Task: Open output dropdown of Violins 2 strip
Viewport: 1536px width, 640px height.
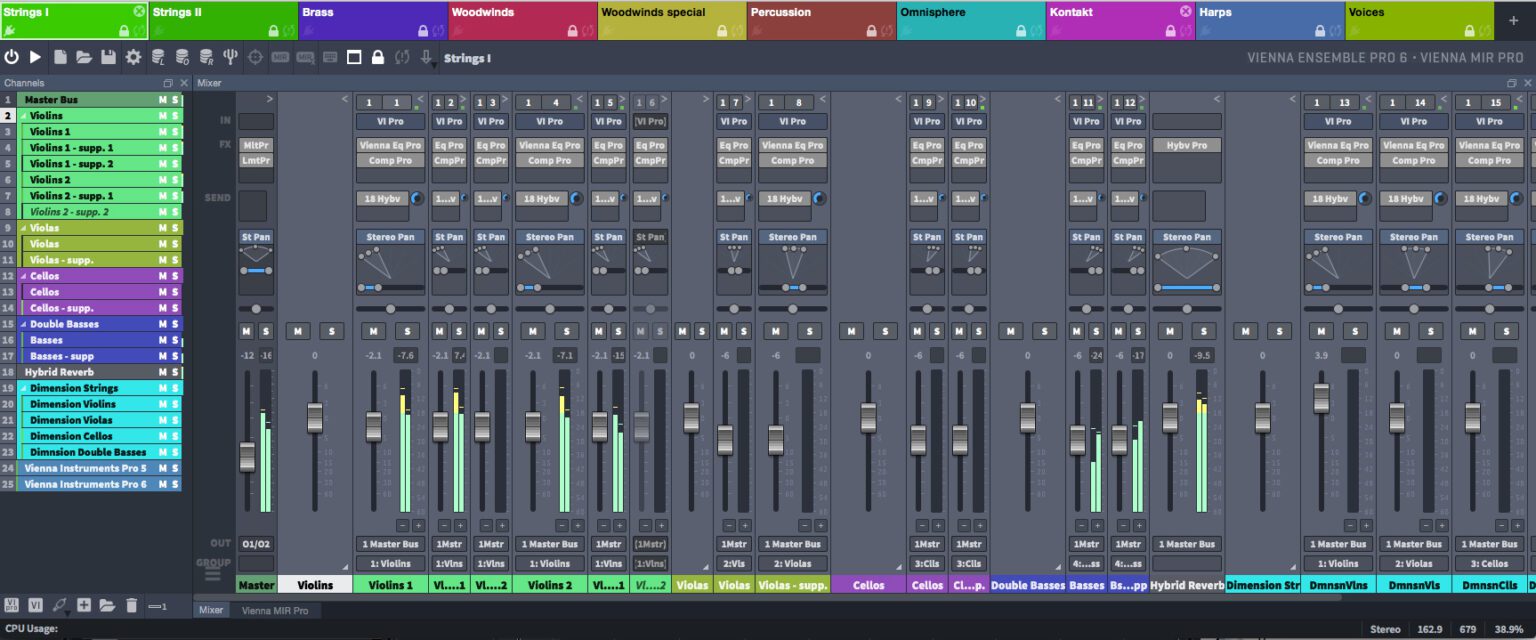Action: pos(549,544)
